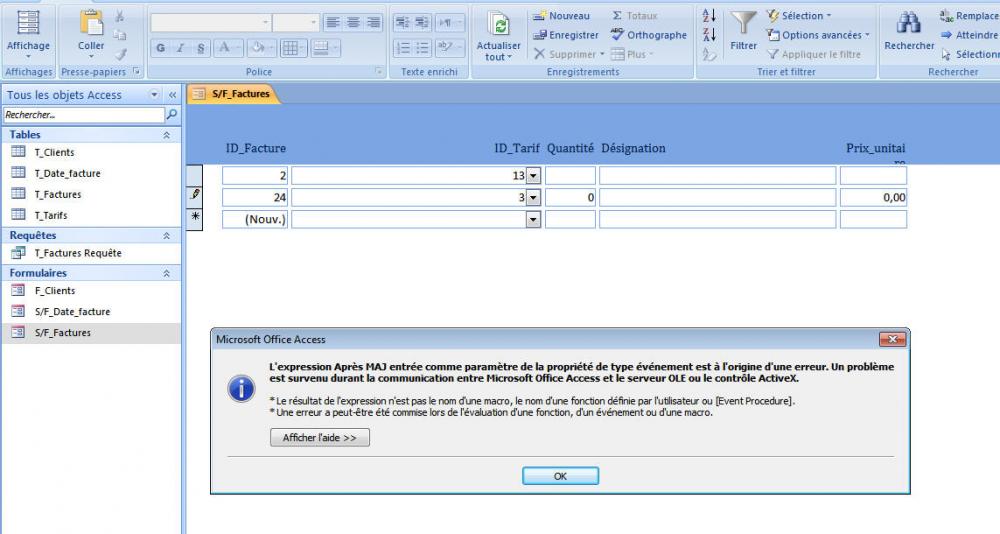The image size is (1000, 534).
Task: Select the new record row selector
Action: point(195,218)
